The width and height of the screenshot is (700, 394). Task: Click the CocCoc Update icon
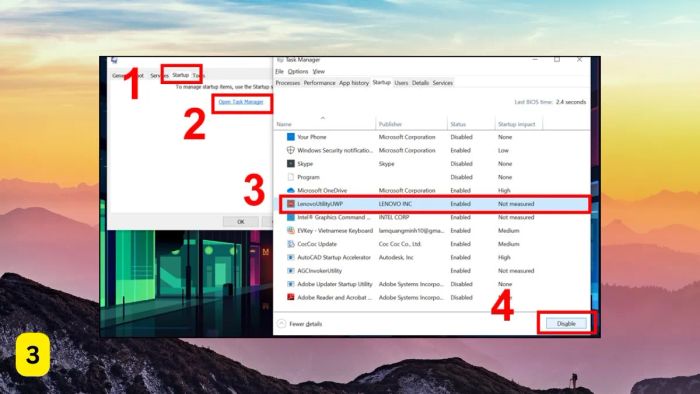(x=291, y=244)
